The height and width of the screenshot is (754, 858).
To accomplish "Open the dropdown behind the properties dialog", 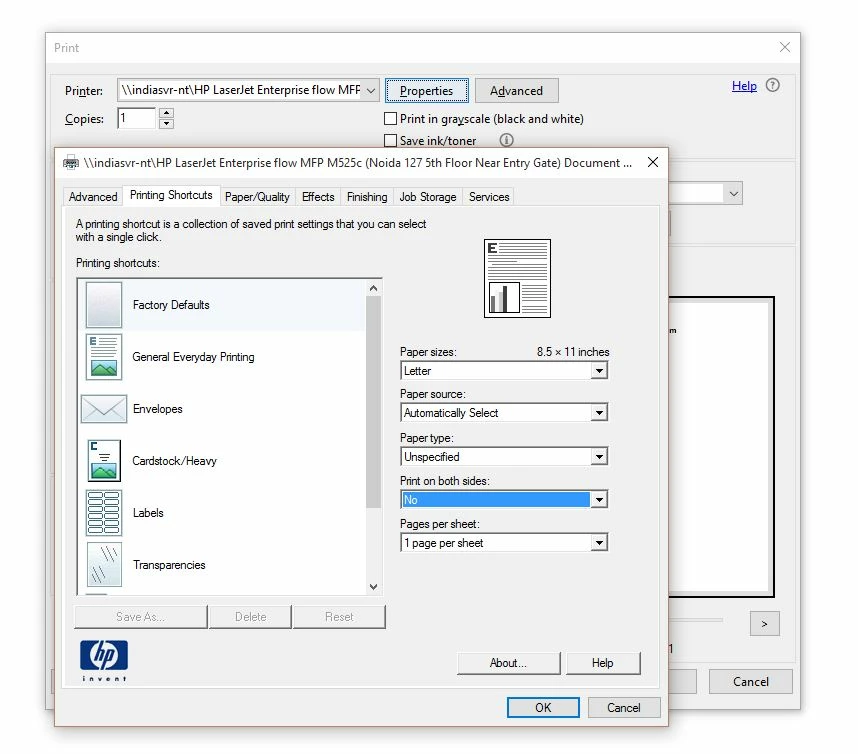I will tap(733, 194).
